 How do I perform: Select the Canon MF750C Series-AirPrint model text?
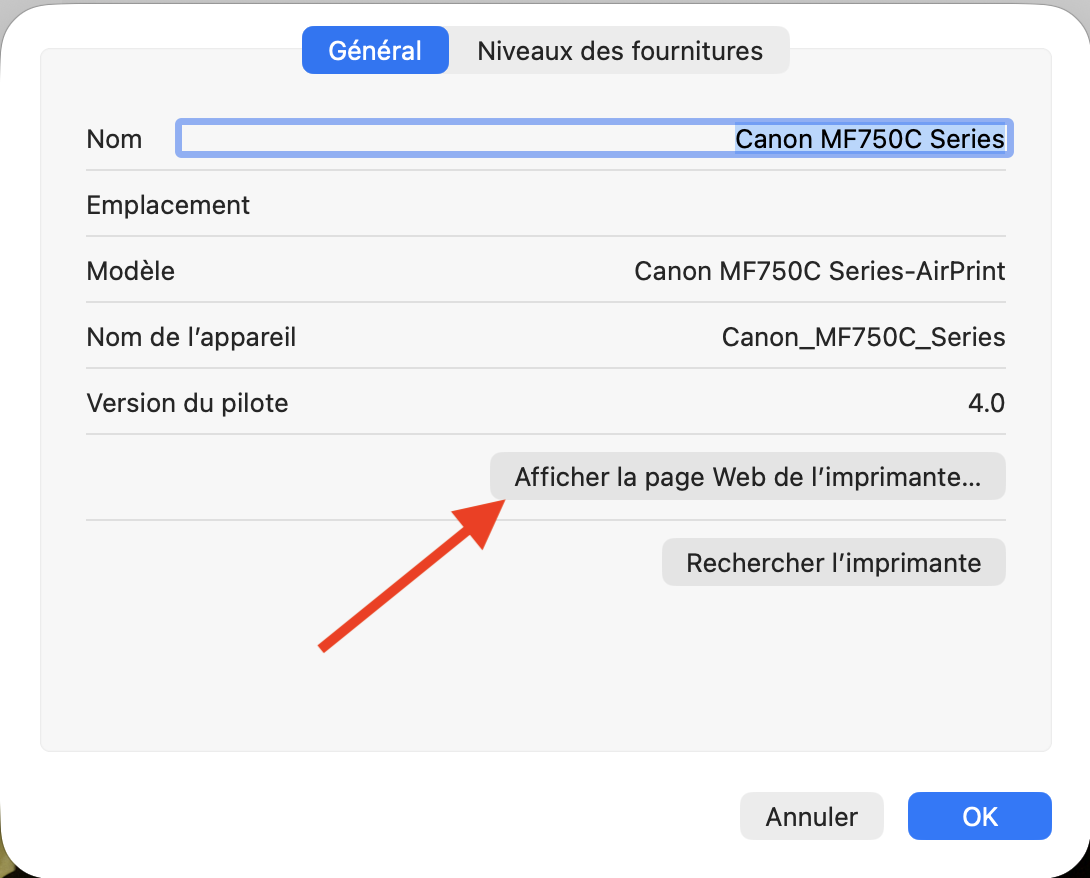coord(819,271)
